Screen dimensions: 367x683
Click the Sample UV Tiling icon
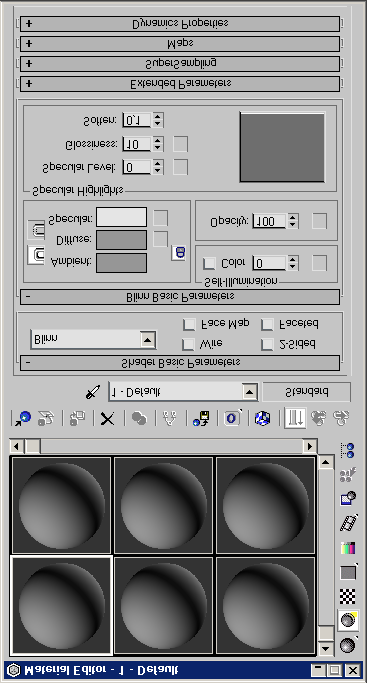pos(348,572)
